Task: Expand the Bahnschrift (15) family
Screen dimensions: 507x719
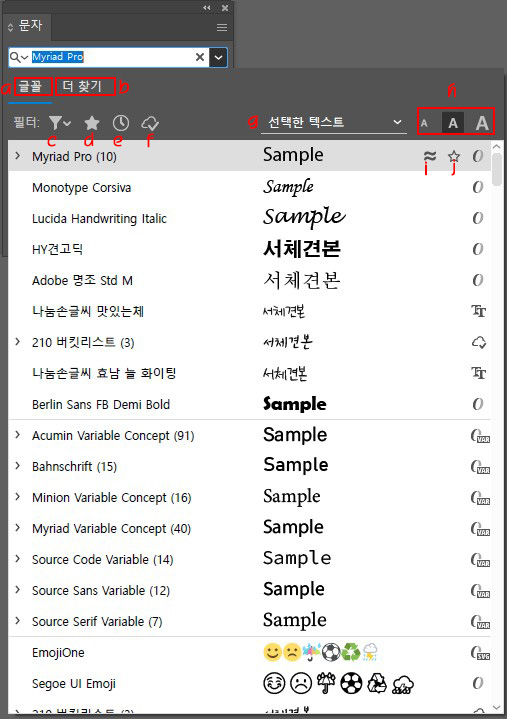Action: click(x=17, y=466)
